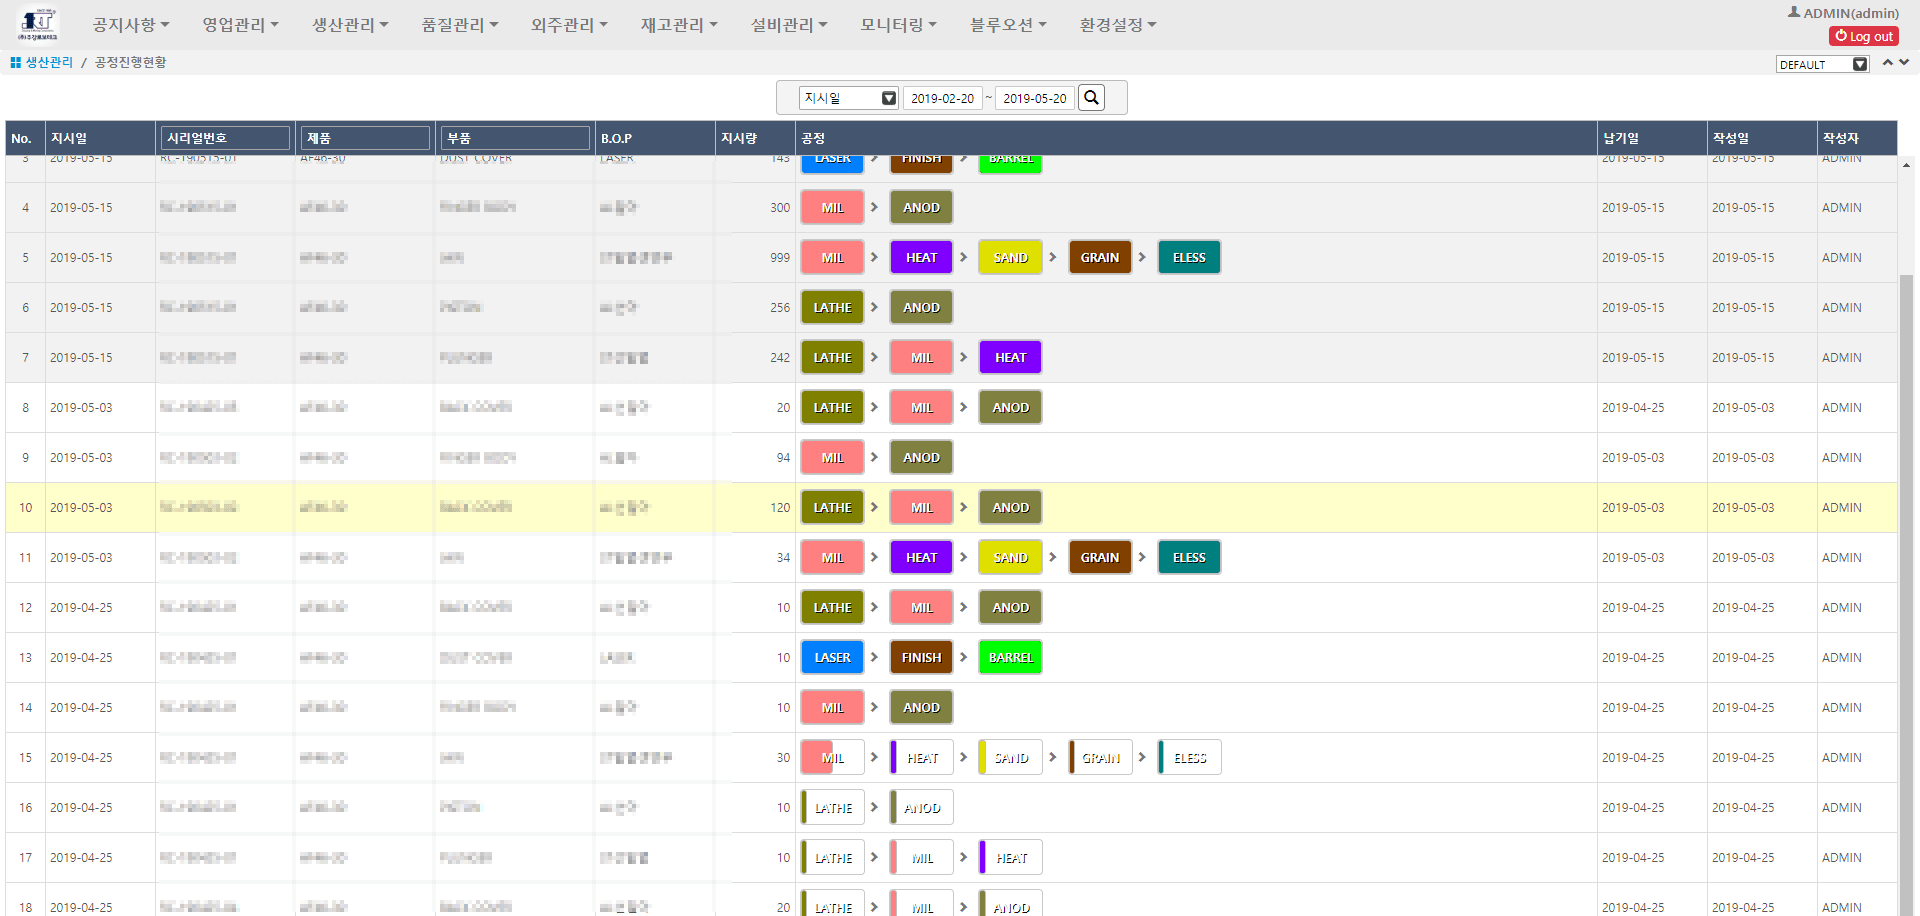Open the 지시일 search criteria dropdown

847,97
